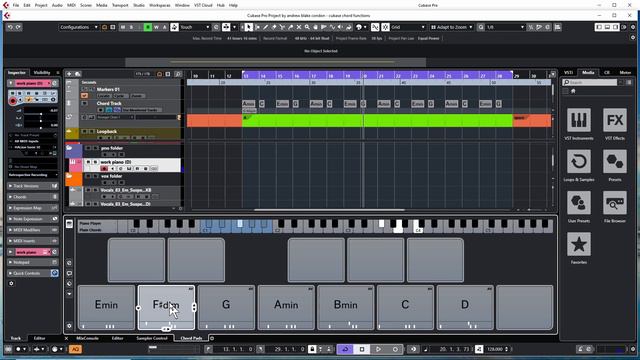640x360 pixels.
Task: Toggle global Write automation W button
Action: click(156, 27)
